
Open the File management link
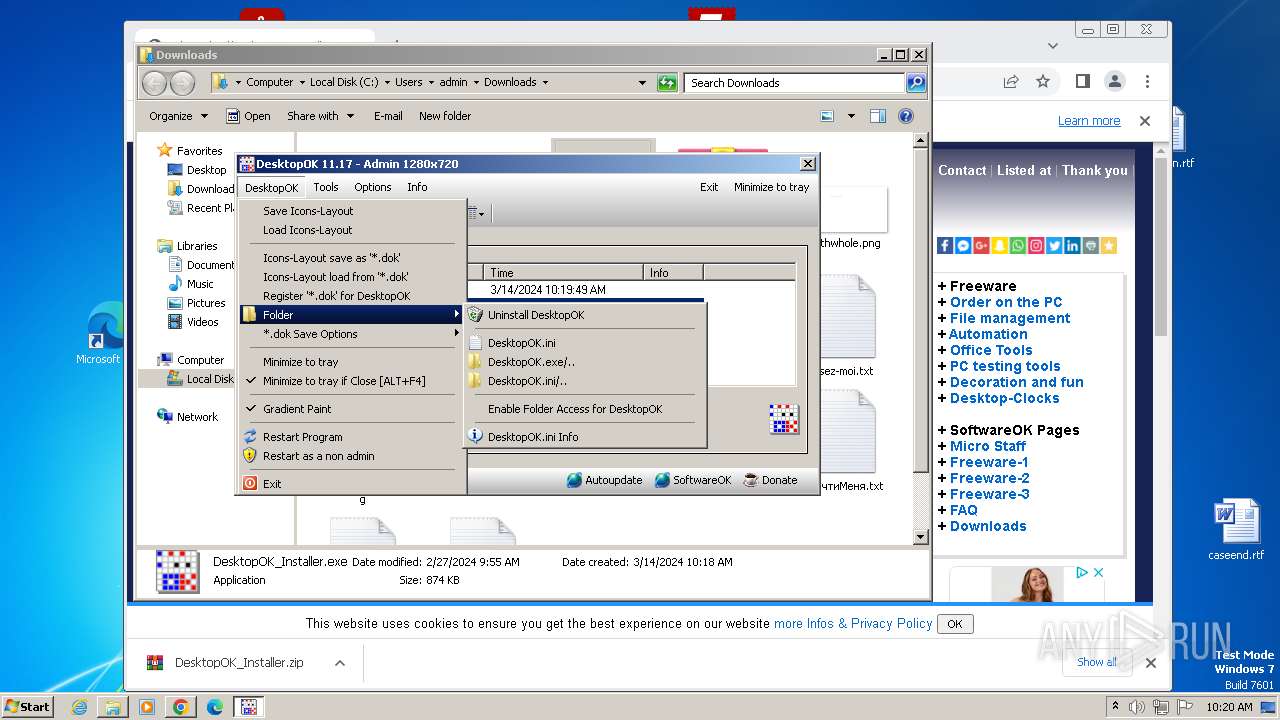coord(1009,318)
